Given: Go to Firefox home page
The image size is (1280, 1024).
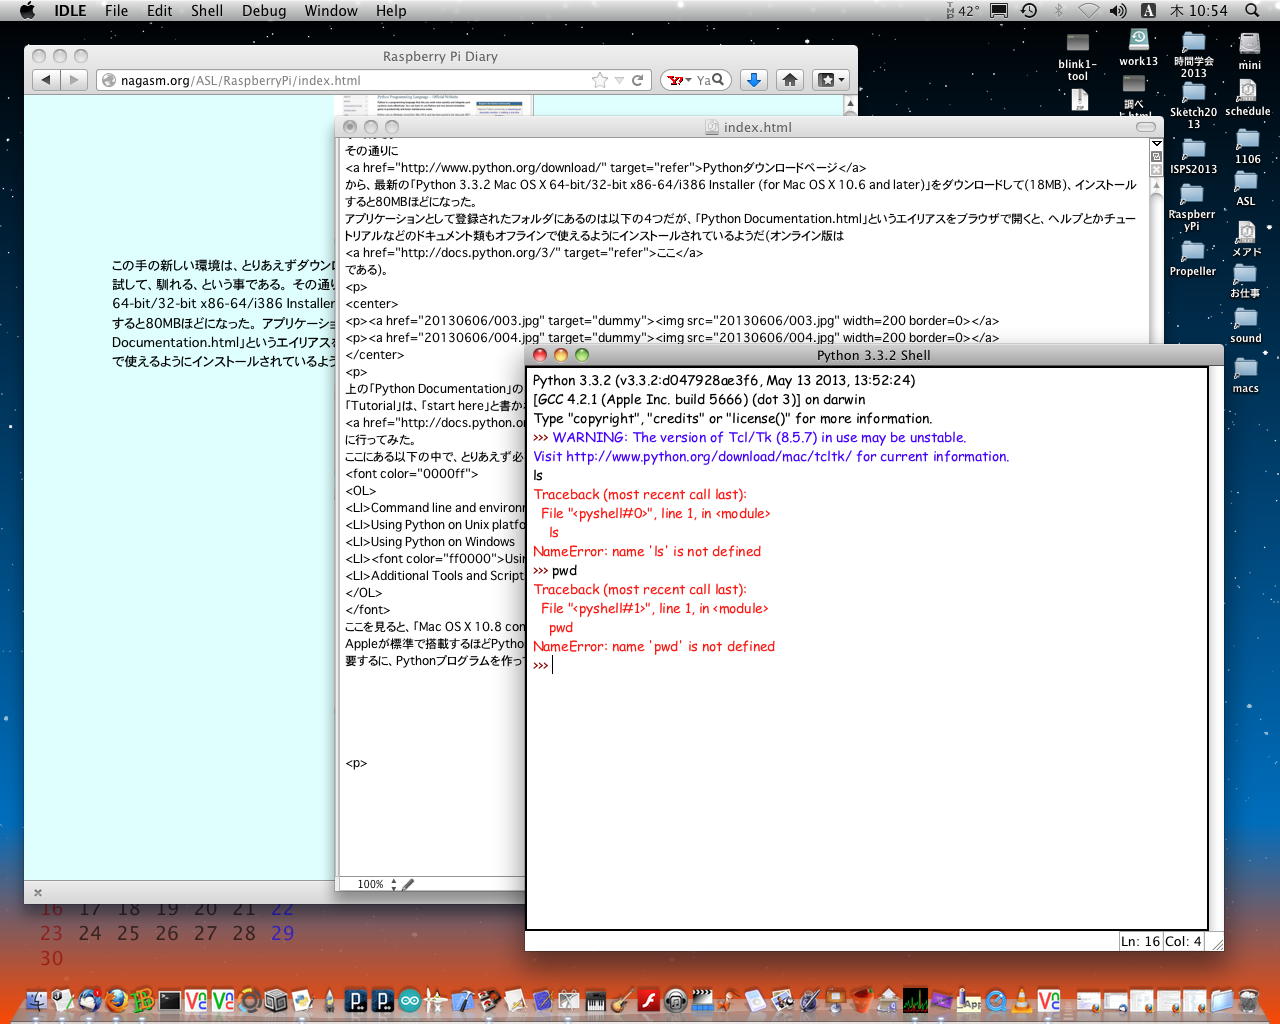Looking at the screenshot, I should click(790, 80).
